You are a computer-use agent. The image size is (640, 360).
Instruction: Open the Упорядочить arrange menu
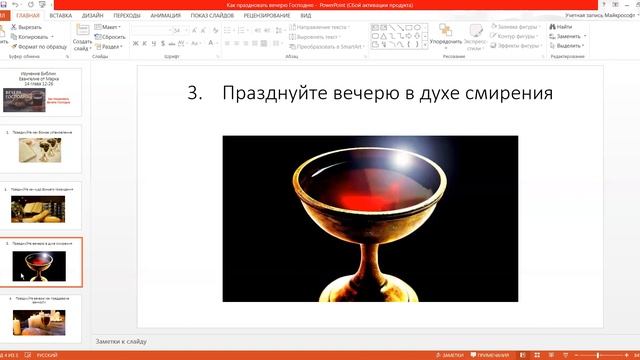click(x=446, y=37)
